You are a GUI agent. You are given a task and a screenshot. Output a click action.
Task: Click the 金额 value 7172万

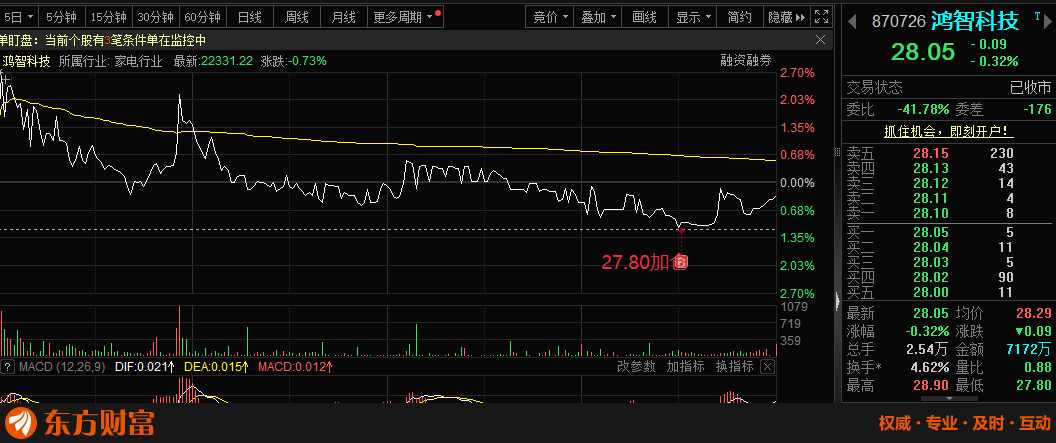[x=1028, y=349]
